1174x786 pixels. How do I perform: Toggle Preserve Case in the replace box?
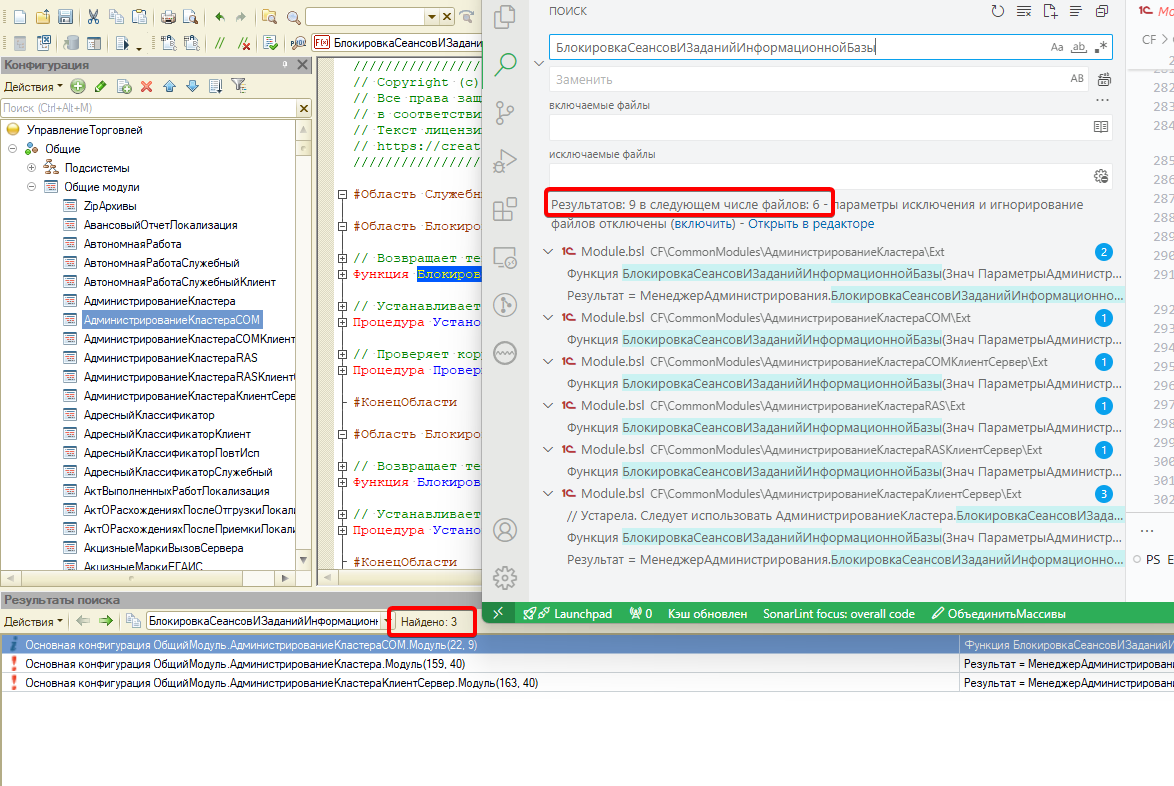click(1077, 79)
